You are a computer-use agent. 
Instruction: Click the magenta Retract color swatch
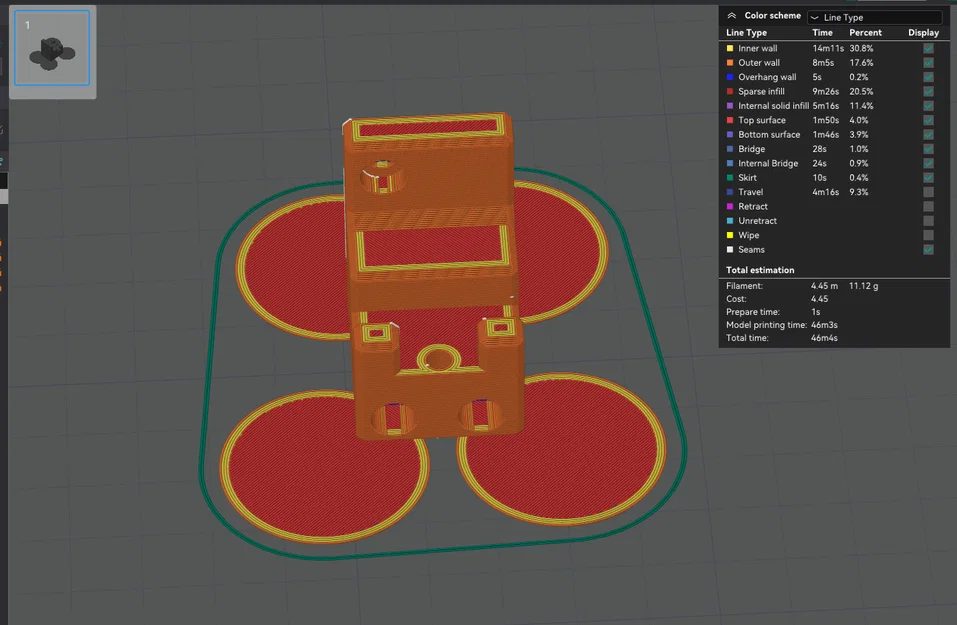coord(730,206)
